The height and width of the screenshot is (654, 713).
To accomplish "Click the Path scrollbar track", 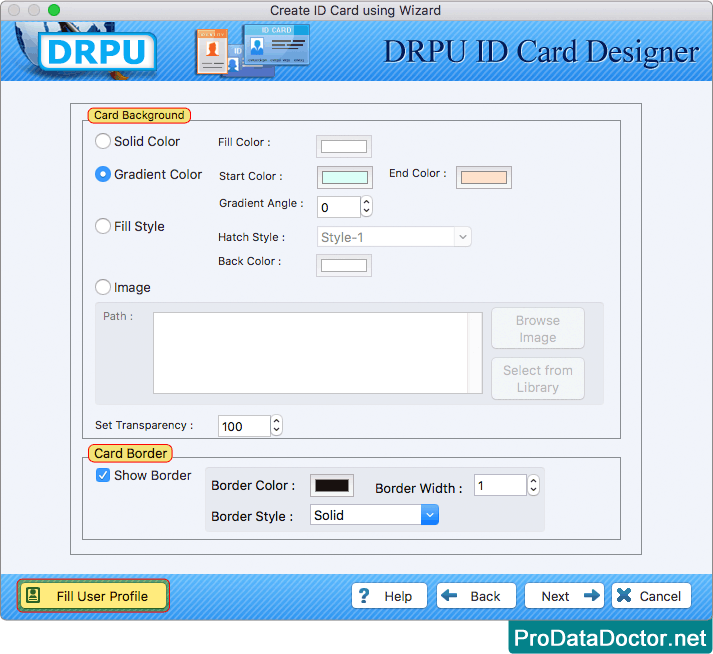I will [x=475, y=353].
